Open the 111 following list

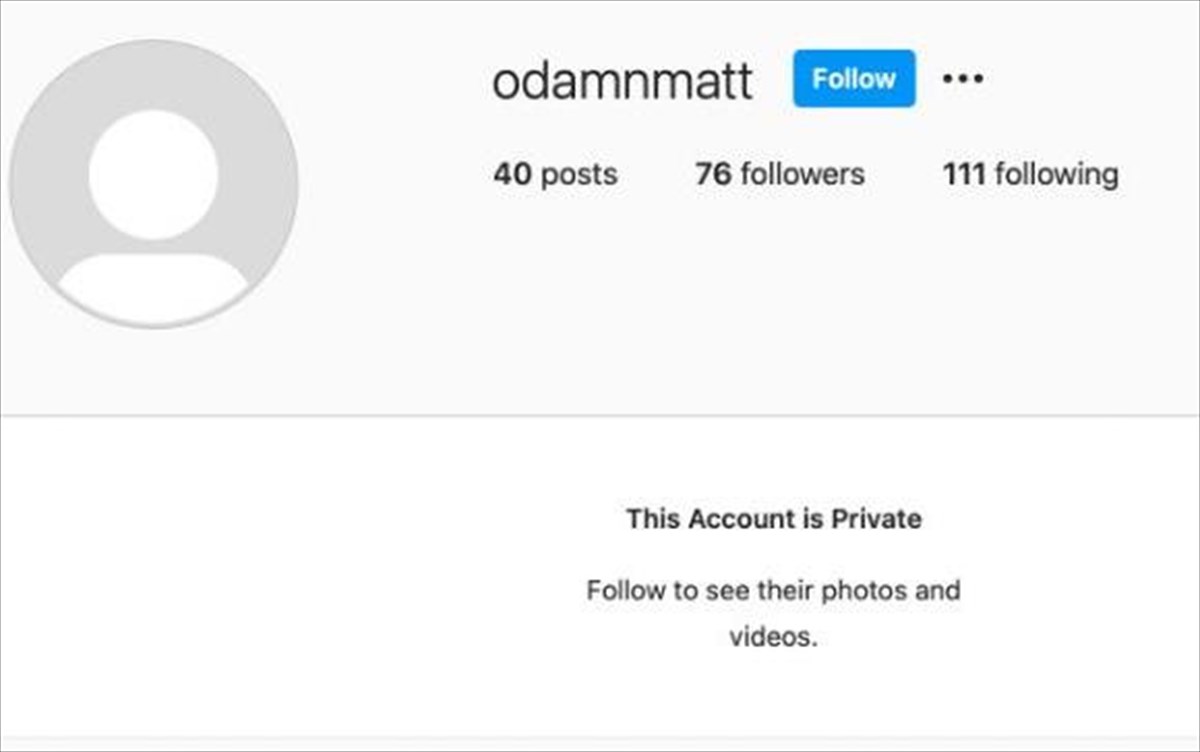1030,174
